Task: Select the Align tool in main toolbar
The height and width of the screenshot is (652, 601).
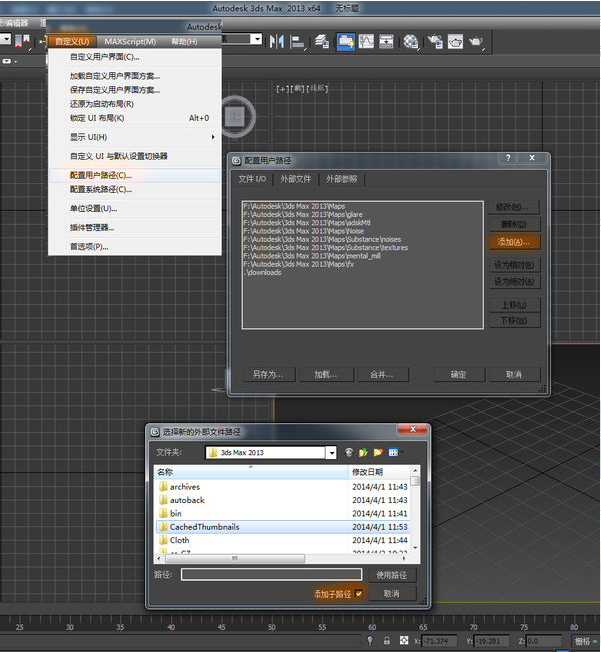Action: 297,42
